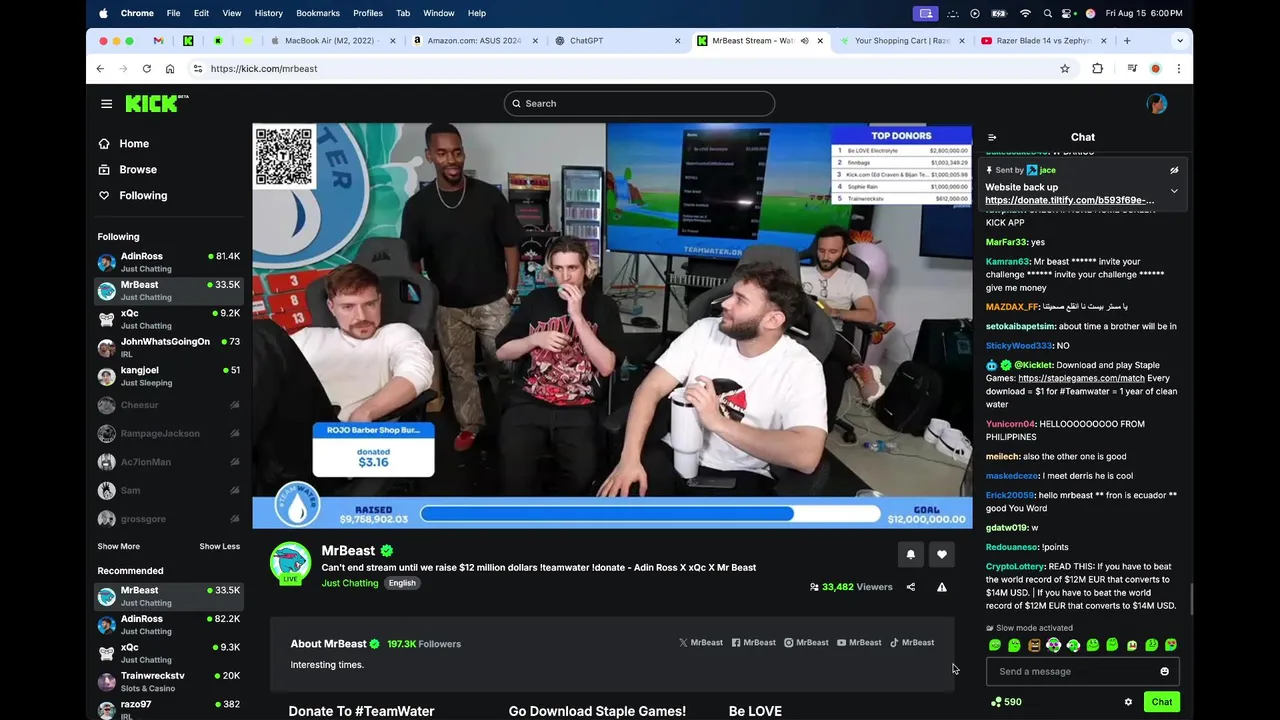Click chat username StickyWood333

tap(1018, 346)
